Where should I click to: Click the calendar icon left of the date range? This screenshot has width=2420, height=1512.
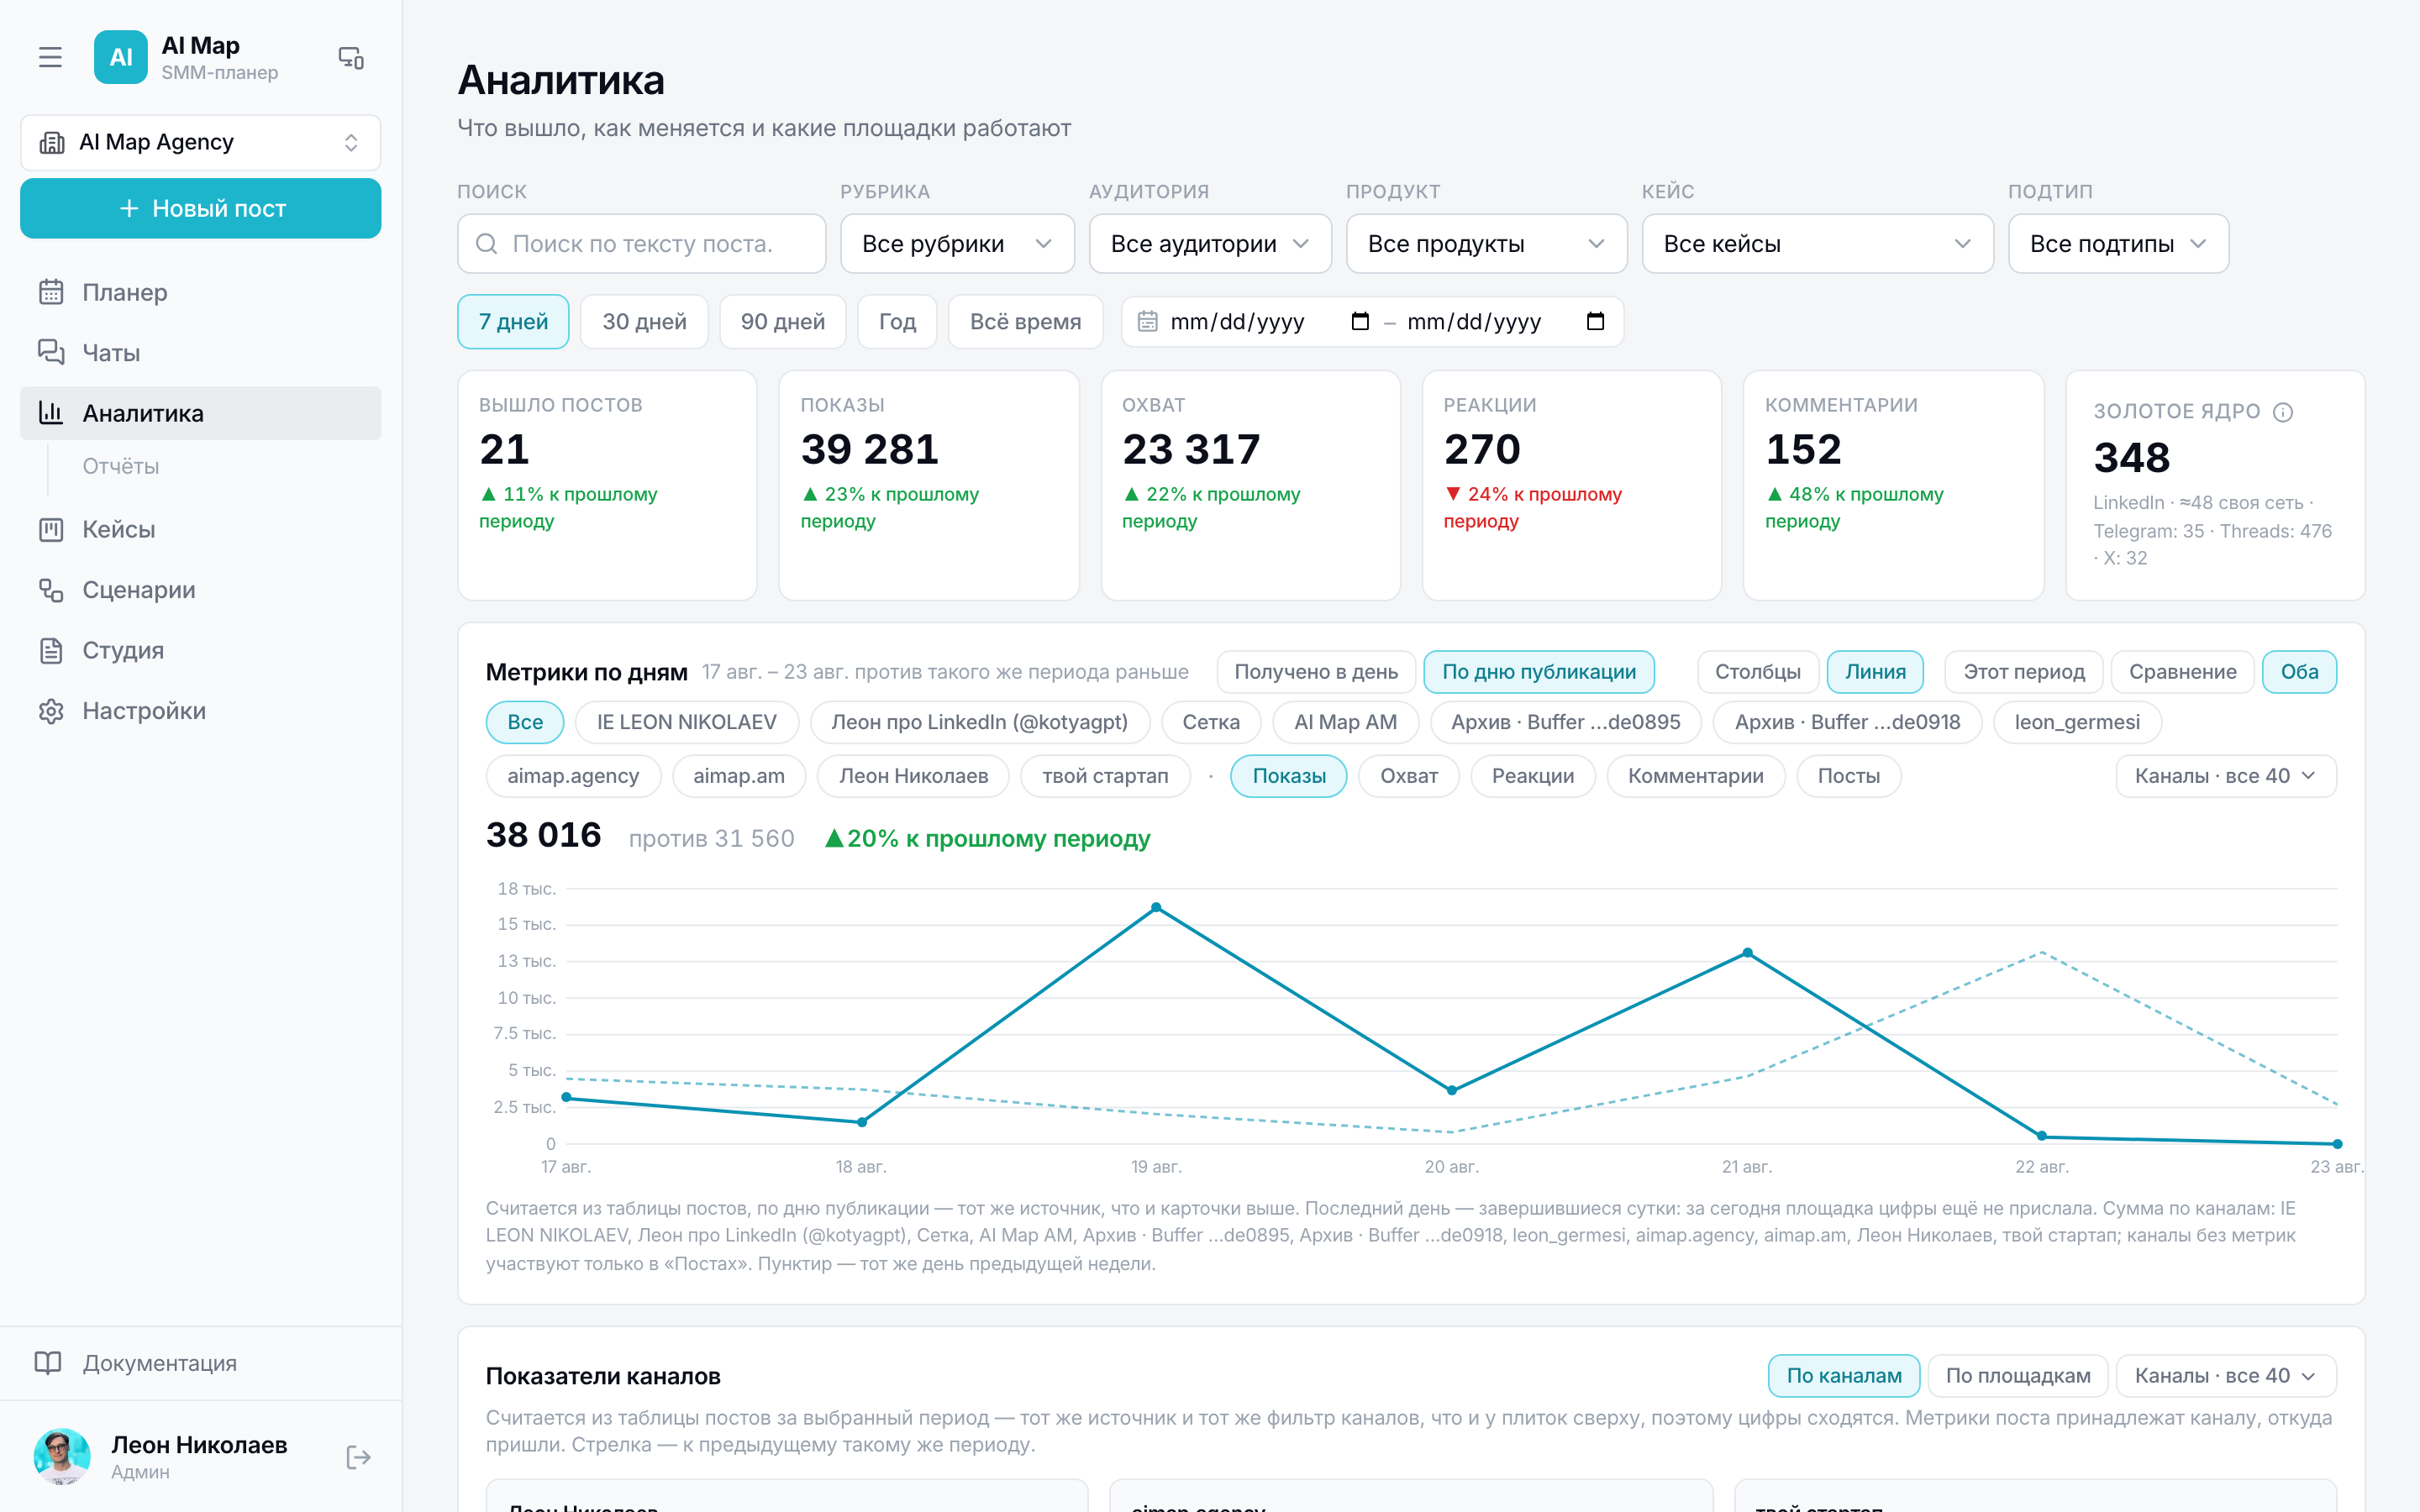1148,321
